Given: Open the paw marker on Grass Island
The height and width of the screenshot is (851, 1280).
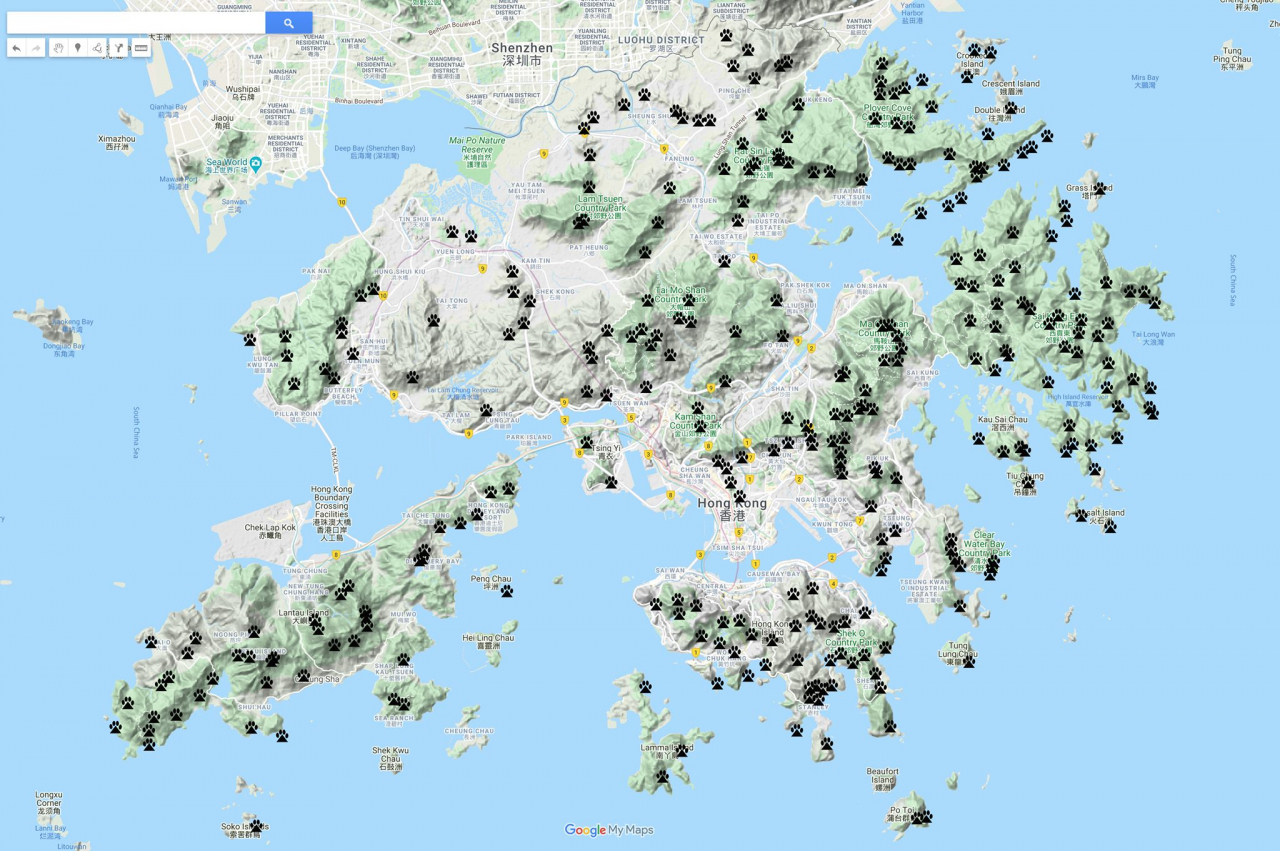Looking at the screenshot, I should [1100, 188].
